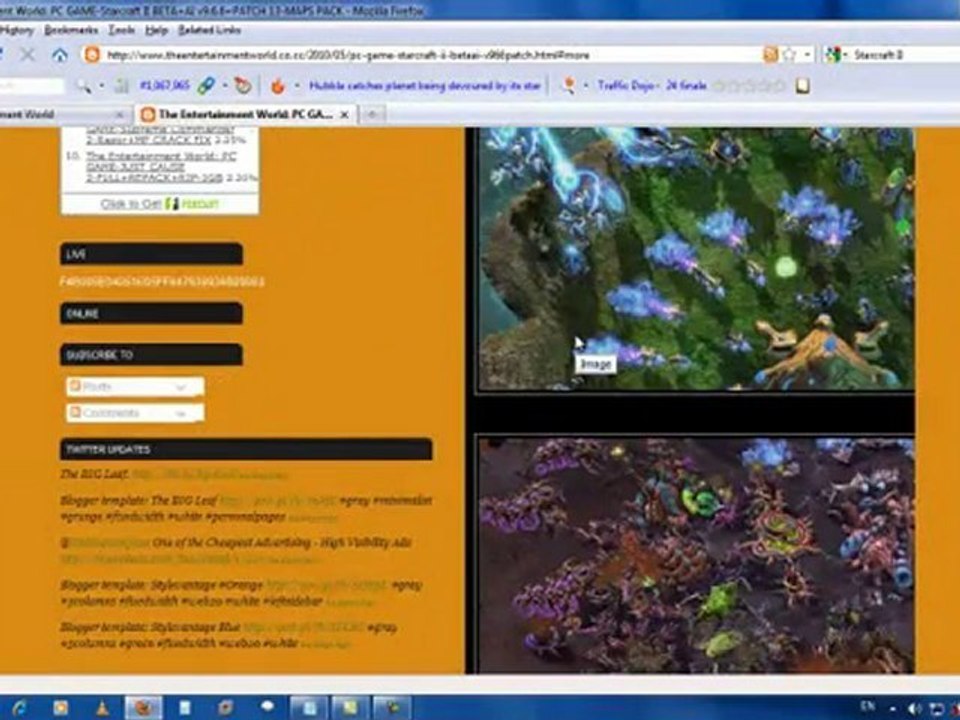The width and height of the screenshot is (960, 720).
Task: Open a new tab with plus button
Action: click(x=372, y=114)
